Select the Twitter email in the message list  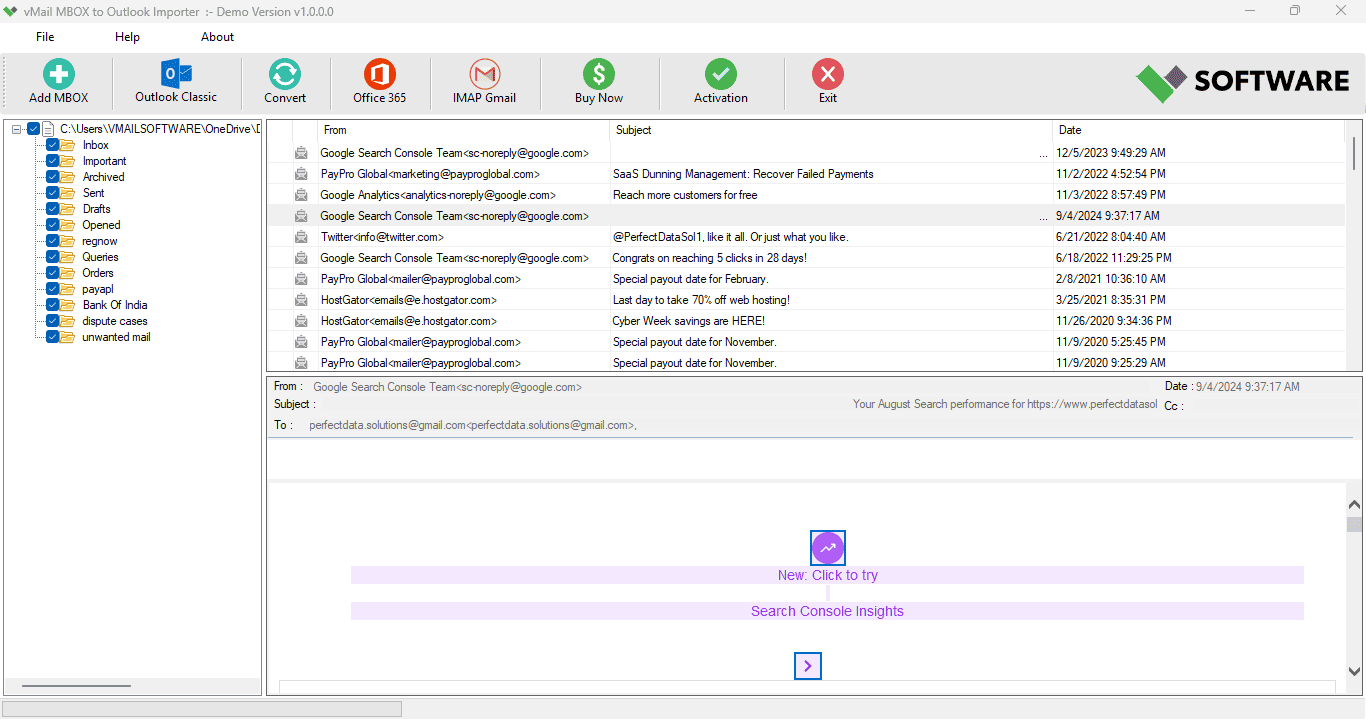click(x=382, y=237)
